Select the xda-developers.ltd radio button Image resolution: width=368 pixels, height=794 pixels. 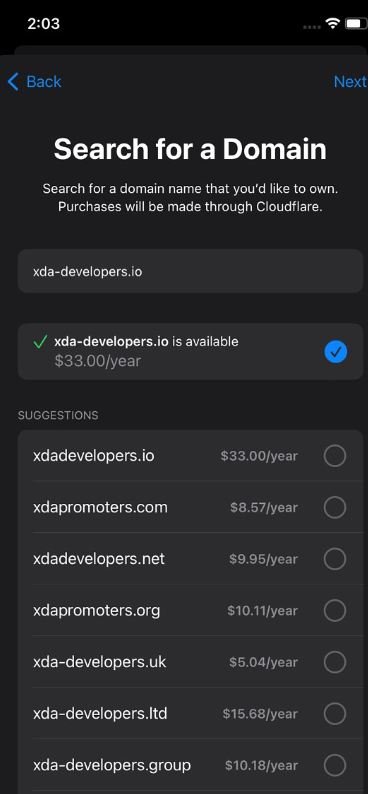click(335, 714)
